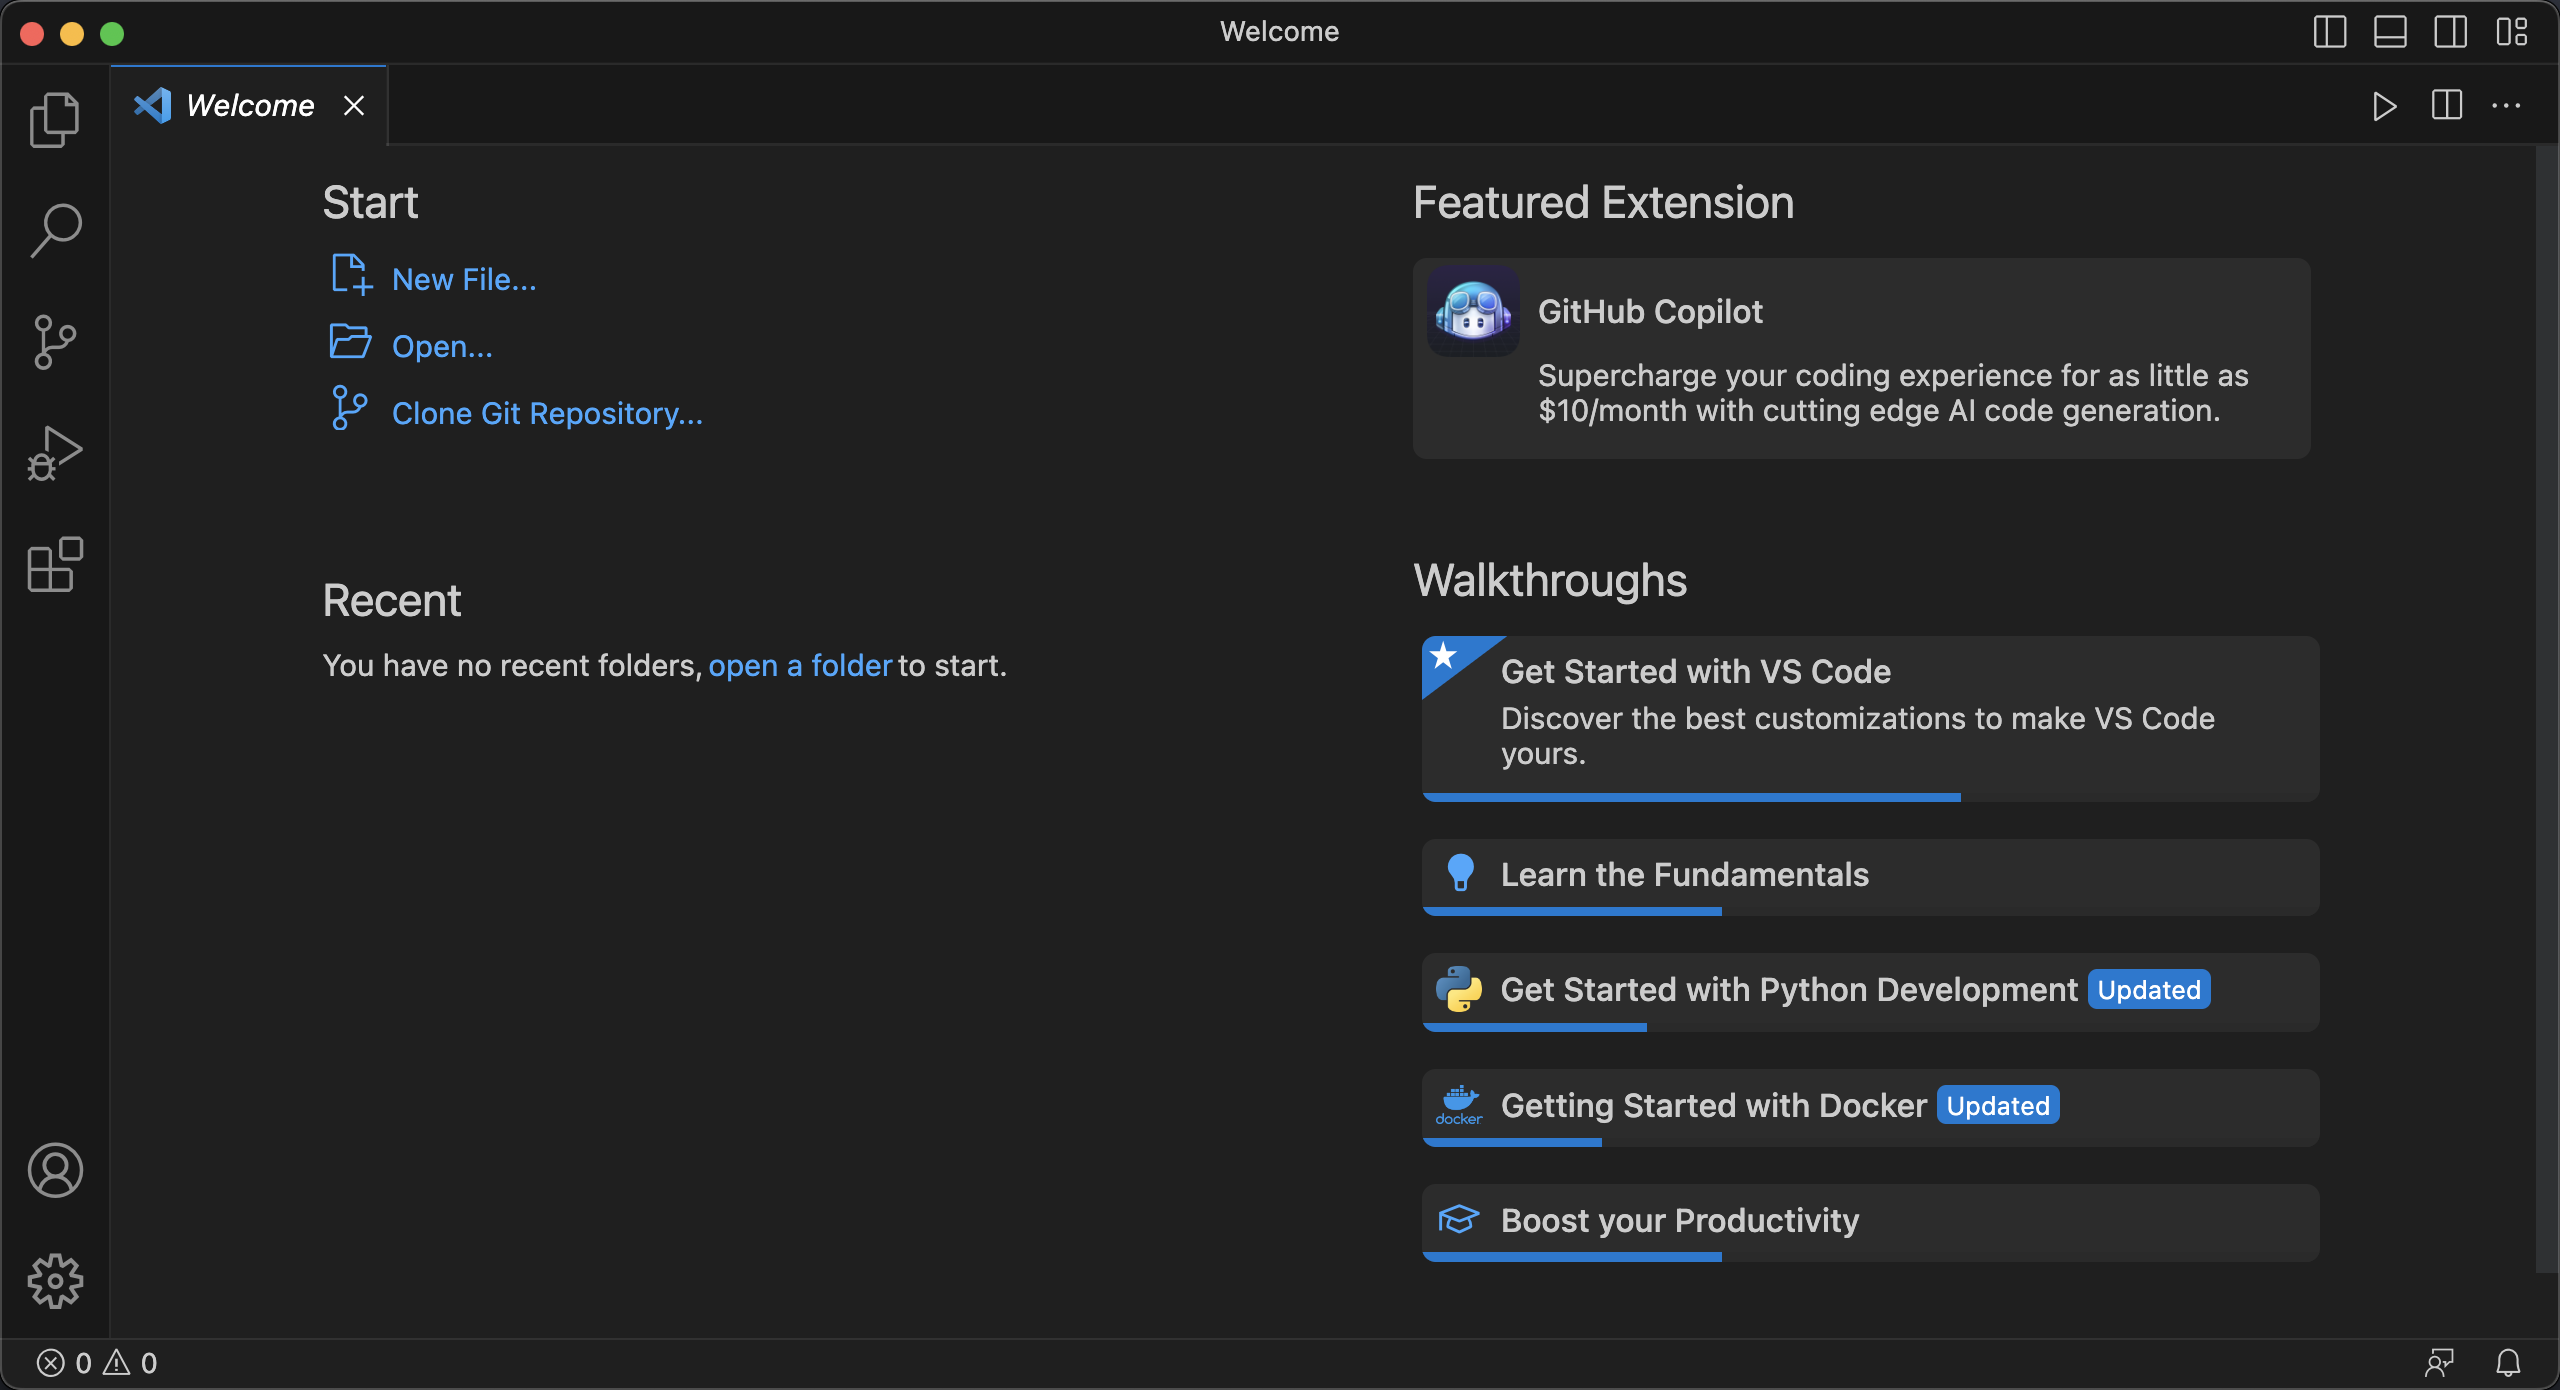This screenshot has height=1390, width=2560.
Task: Toggle the bottom panel layout button
Action: click(x=2390, y=32)
